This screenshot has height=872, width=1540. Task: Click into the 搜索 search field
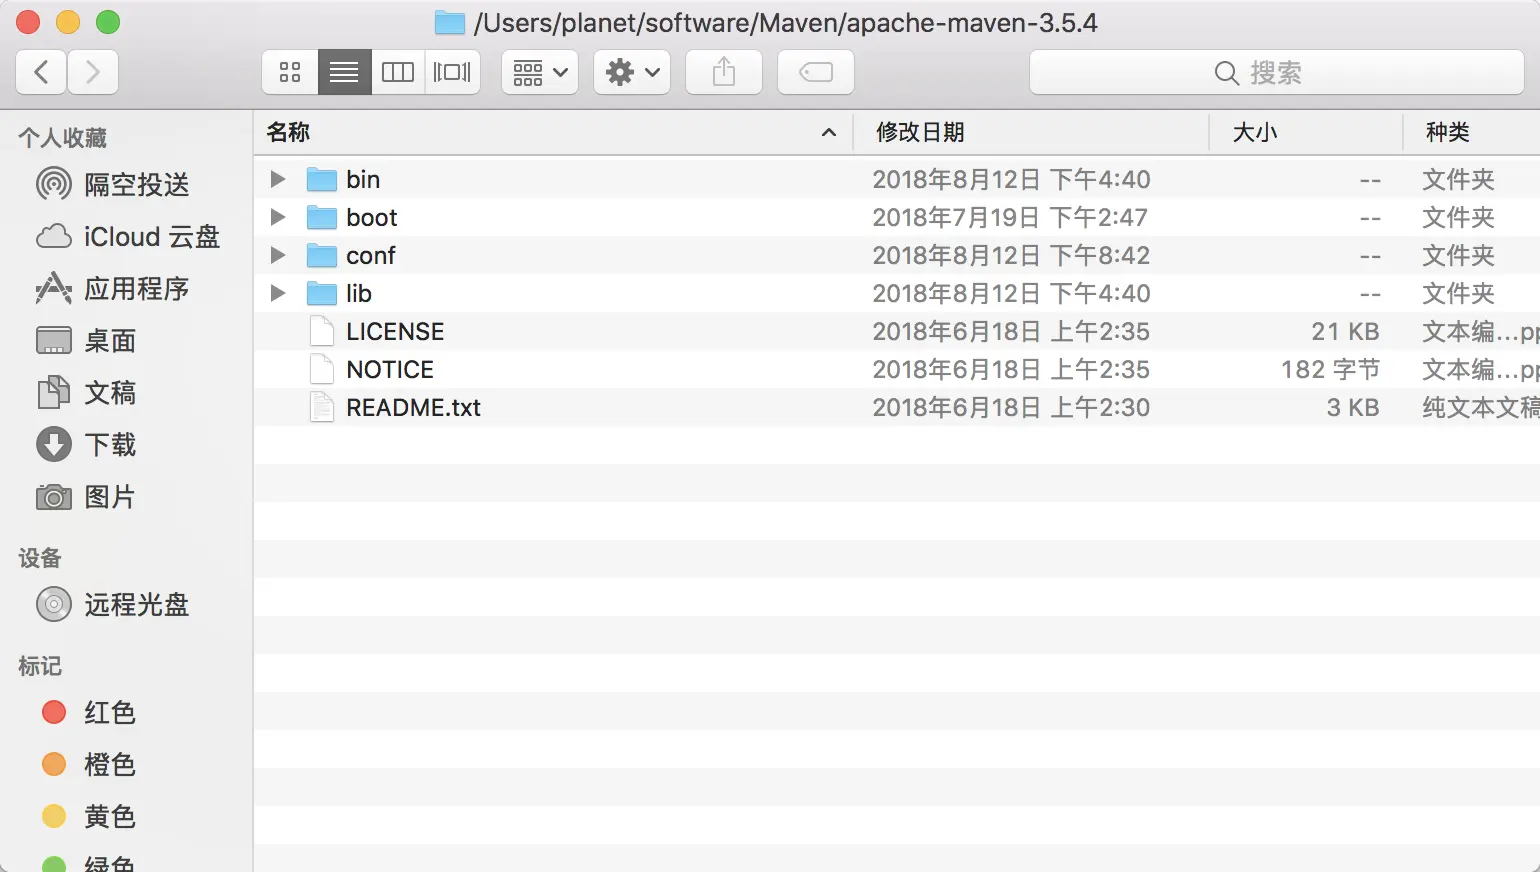[x=1276, y=72]
